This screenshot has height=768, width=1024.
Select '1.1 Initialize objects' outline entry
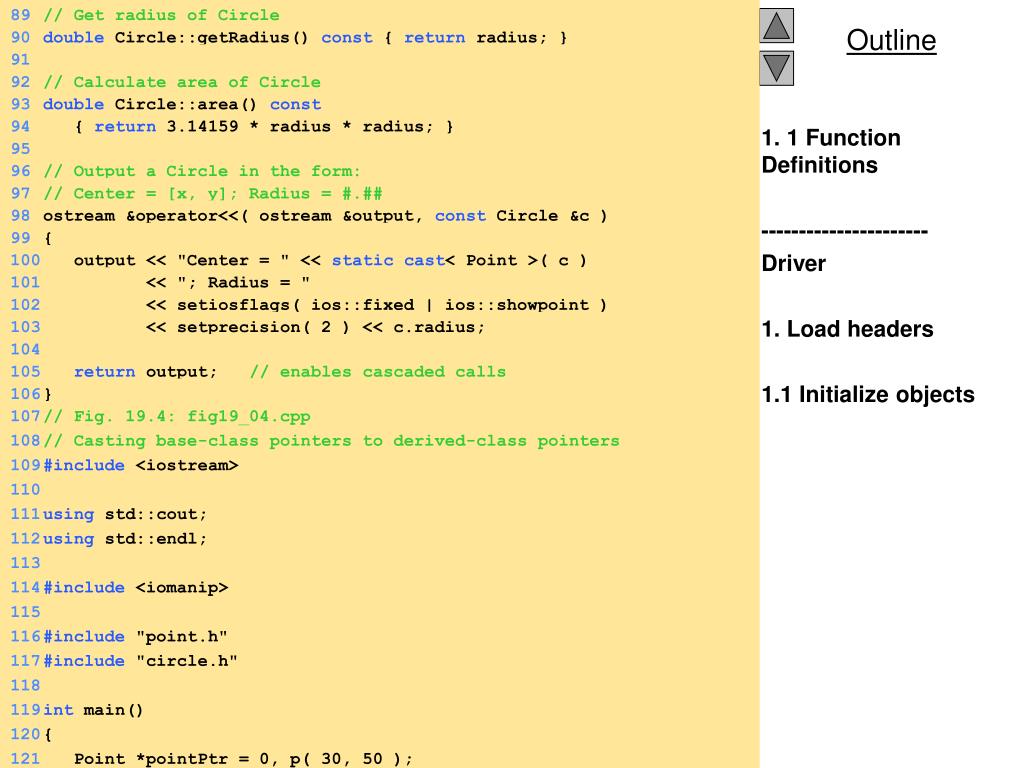pyautogui.click(x=868, y=394)
